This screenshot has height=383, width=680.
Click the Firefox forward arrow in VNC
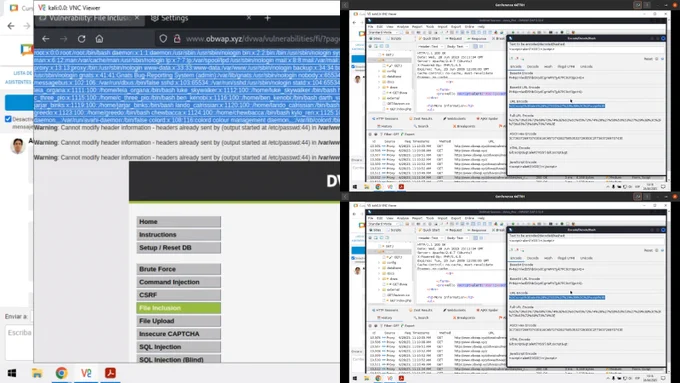point(64,39)
